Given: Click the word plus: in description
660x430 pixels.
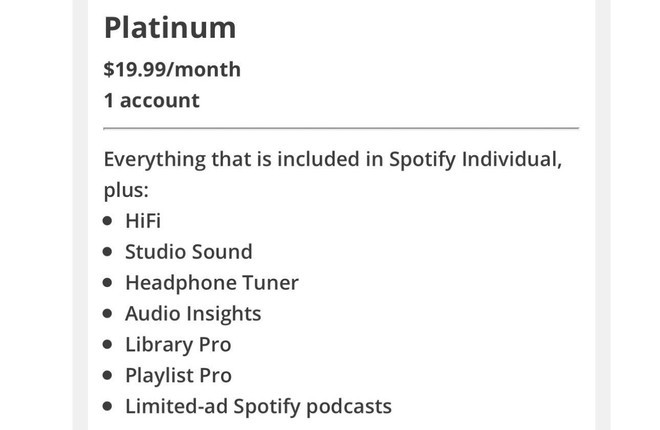Looking at the screenshot, I should (x=126, y=190).
